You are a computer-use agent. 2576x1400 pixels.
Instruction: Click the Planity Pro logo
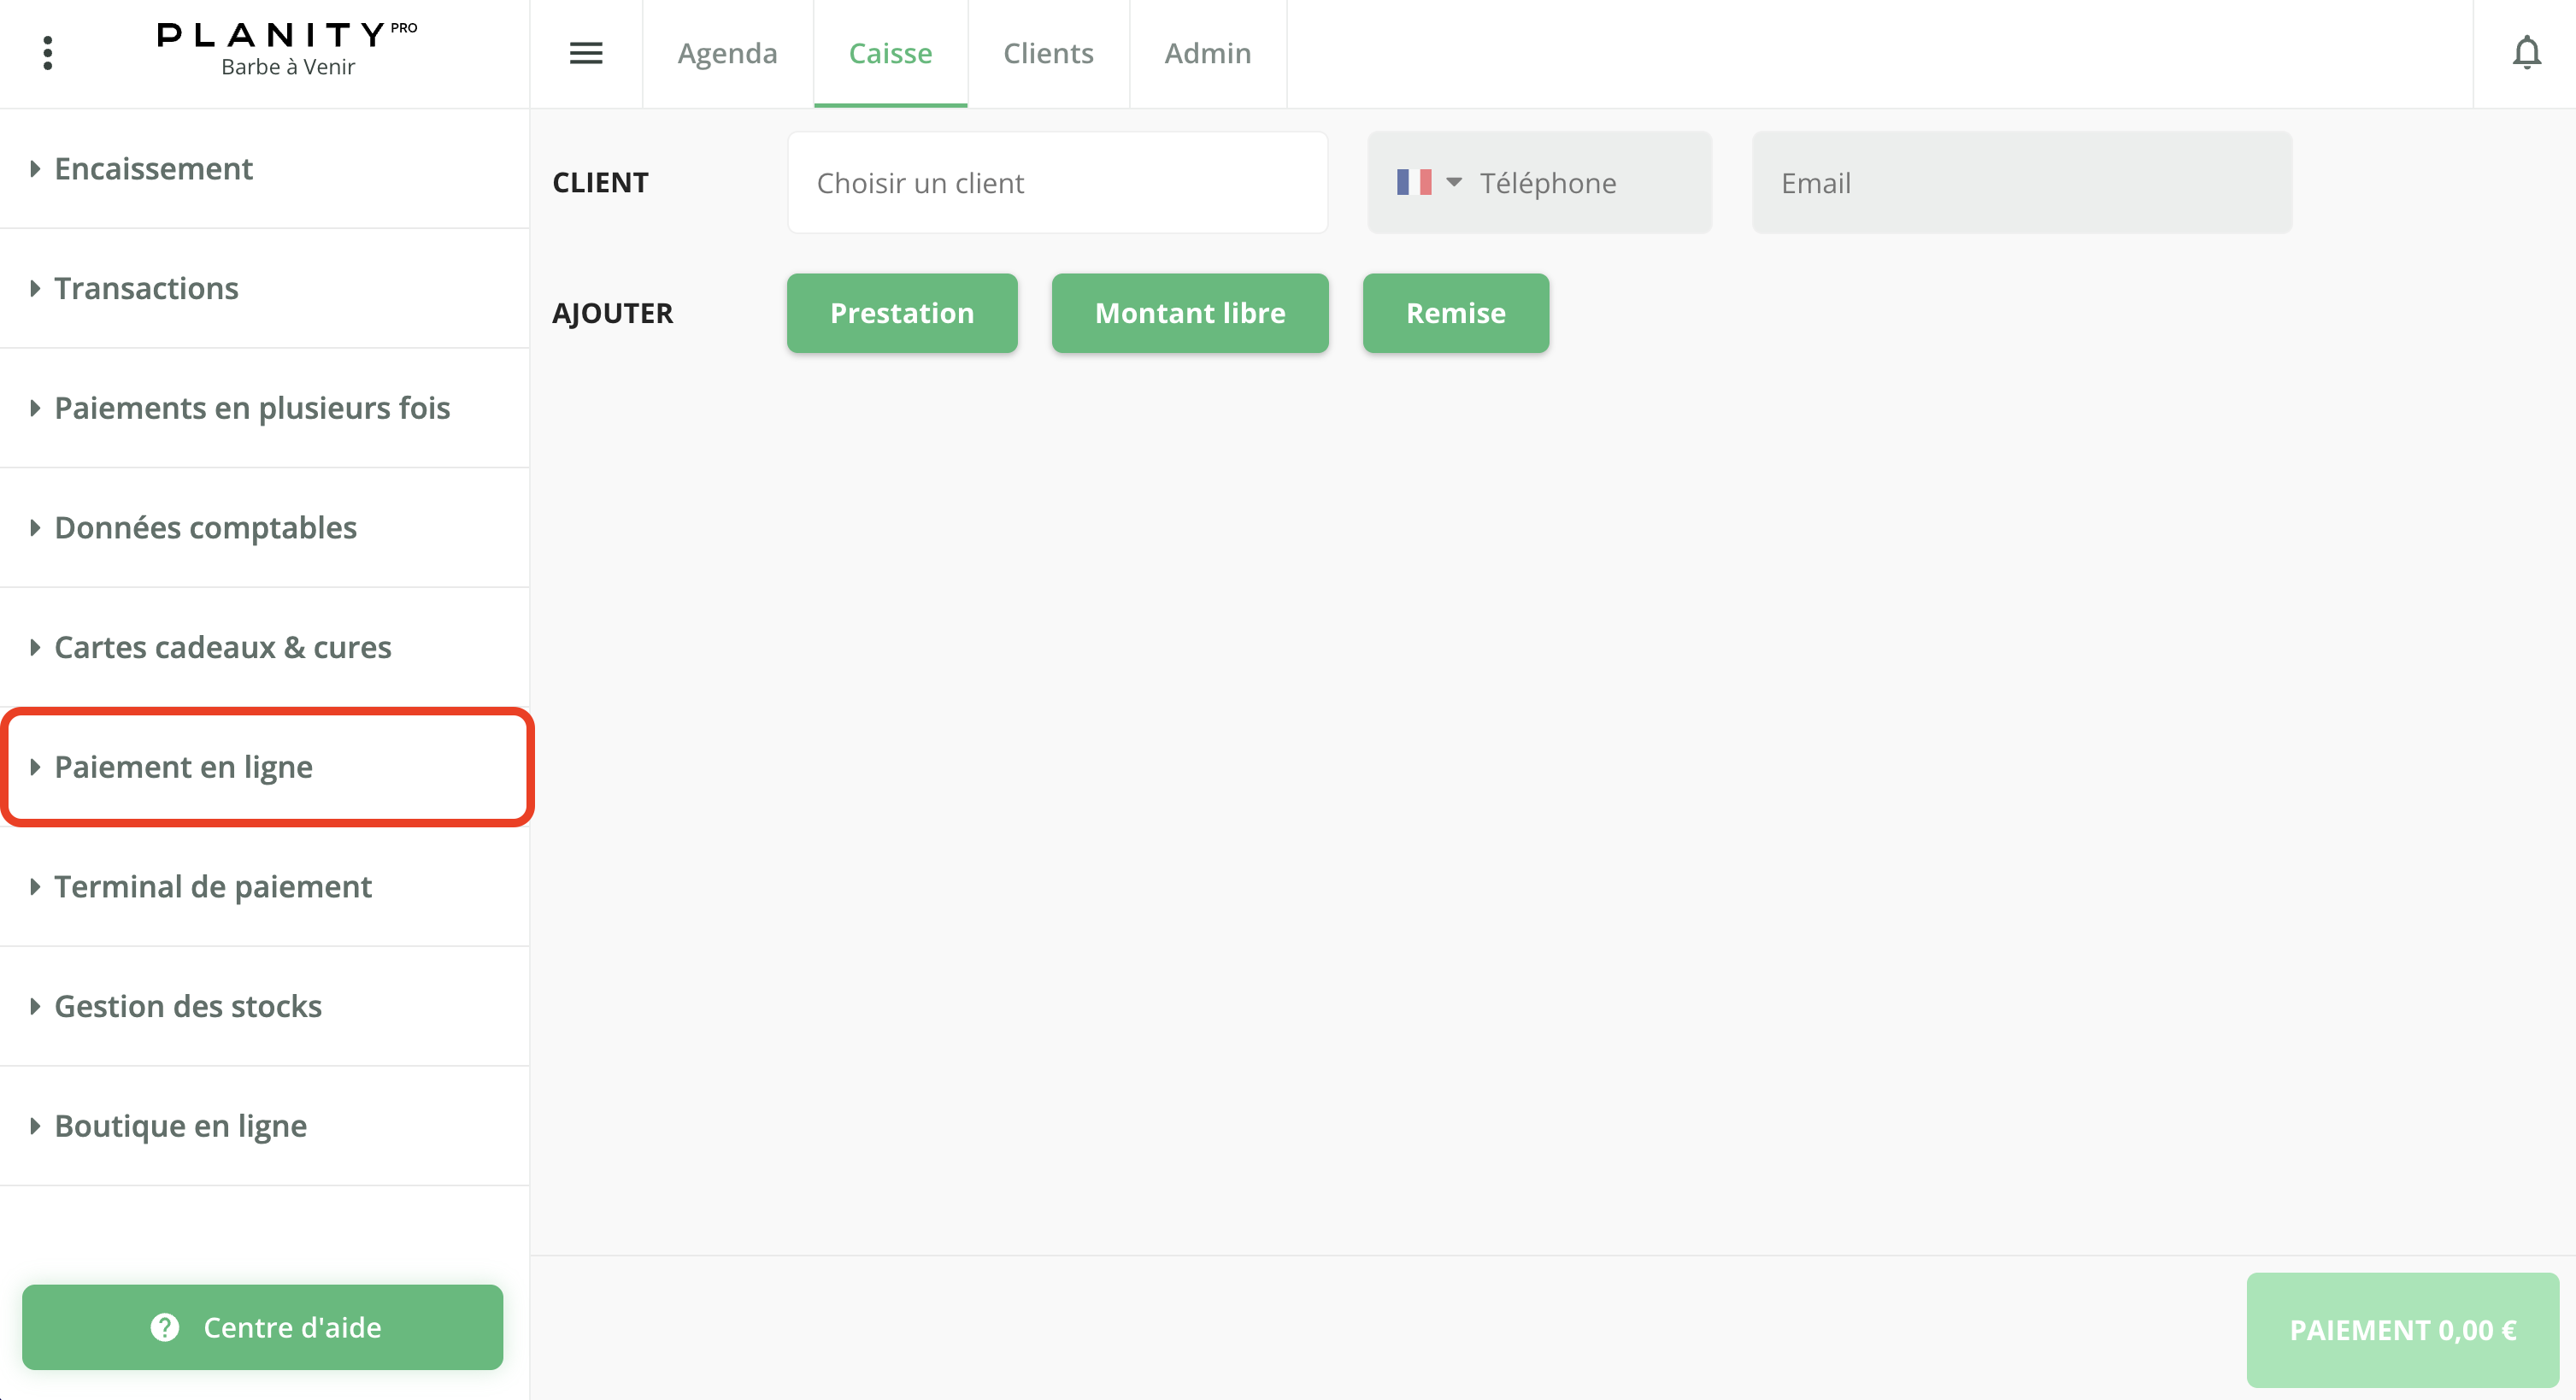pos(287,48)
